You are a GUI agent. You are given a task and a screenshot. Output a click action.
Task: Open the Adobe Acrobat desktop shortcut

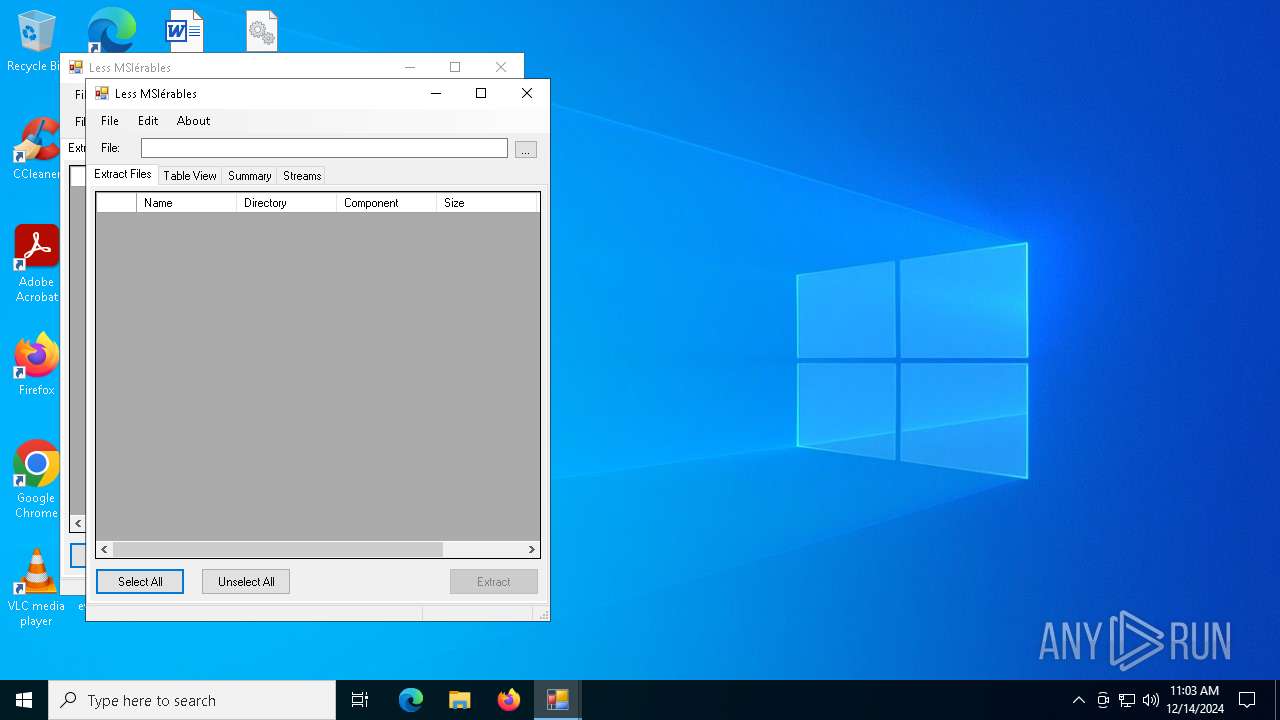pyautogui.click(x=36, y=263)
